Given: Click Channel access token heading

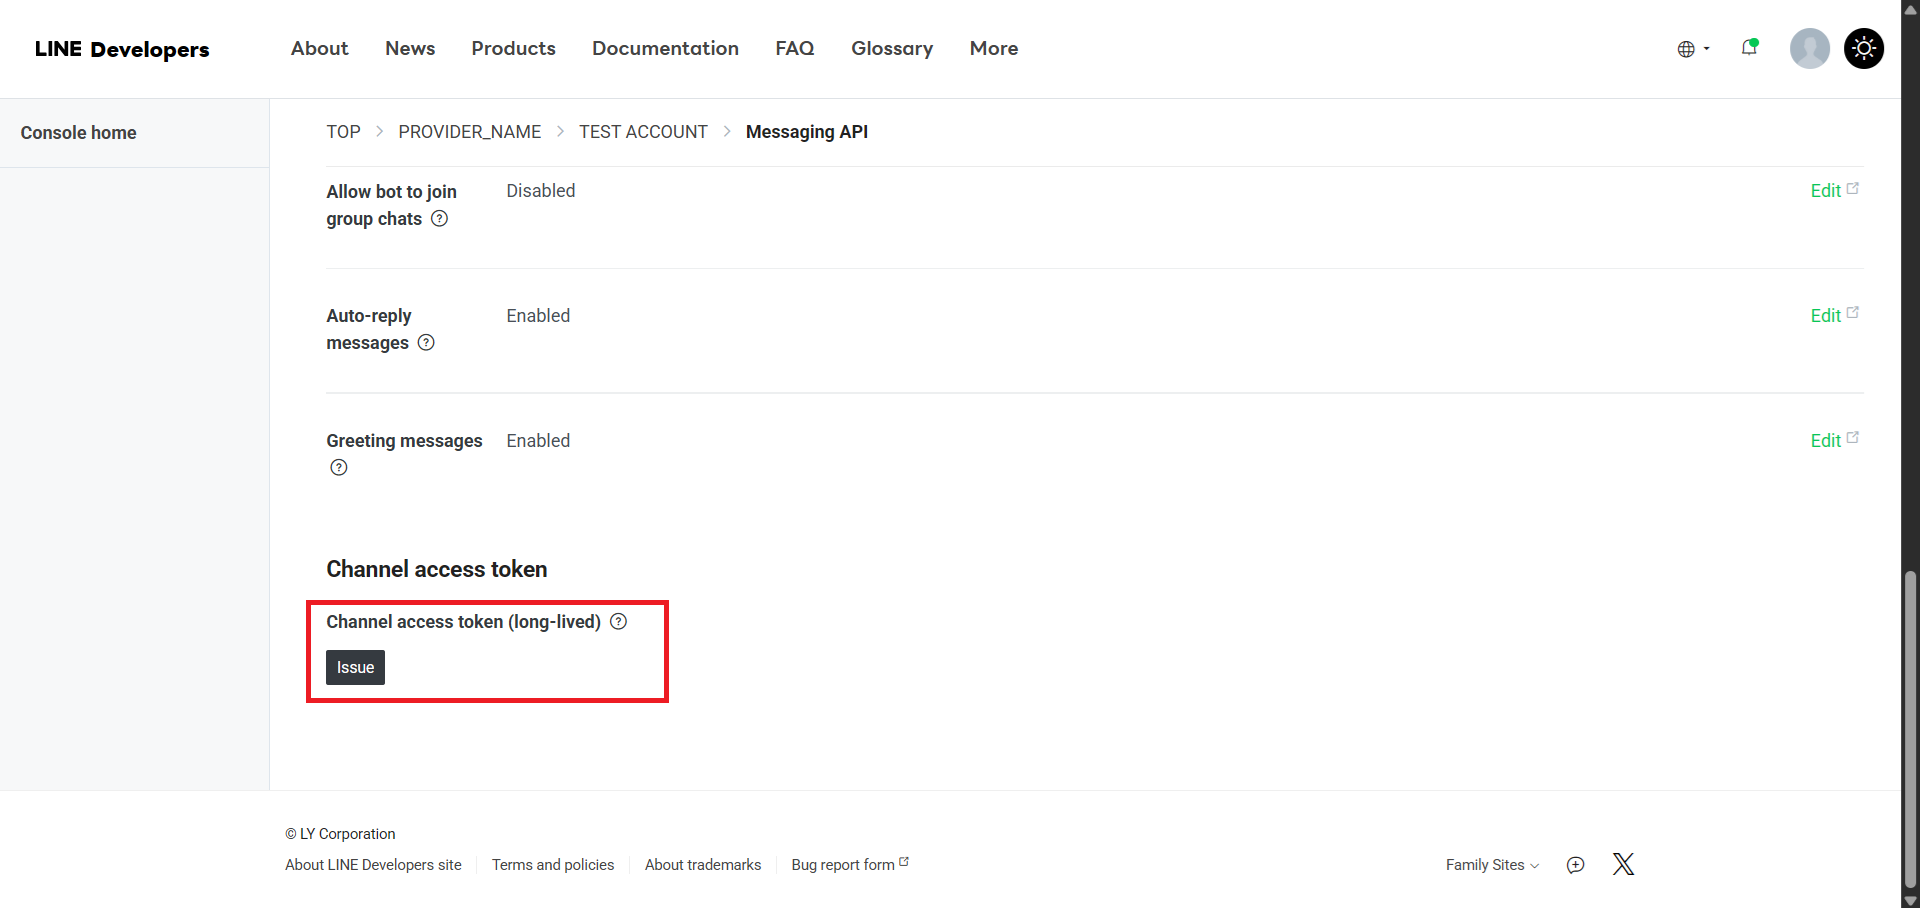Looking at the screenshot, I should click(x=437, y=569).
